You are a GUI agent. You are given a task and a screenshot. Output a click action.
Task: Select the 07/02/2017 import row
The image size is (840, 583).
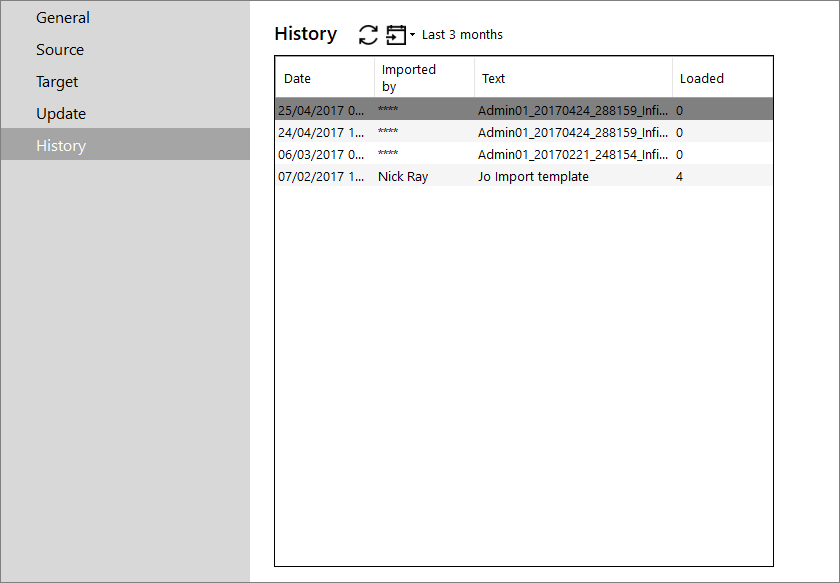(524, 176)
